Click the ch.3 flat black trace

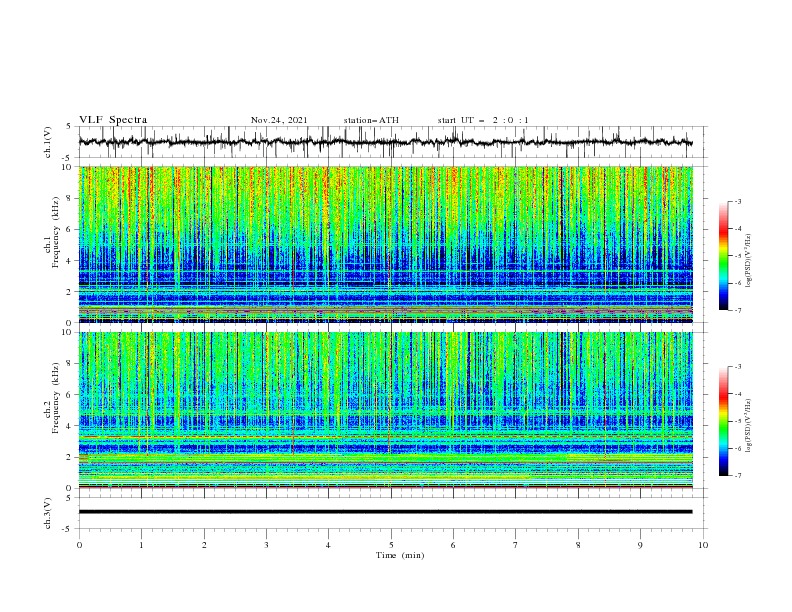pyautogui.click(x=385, y=512)
